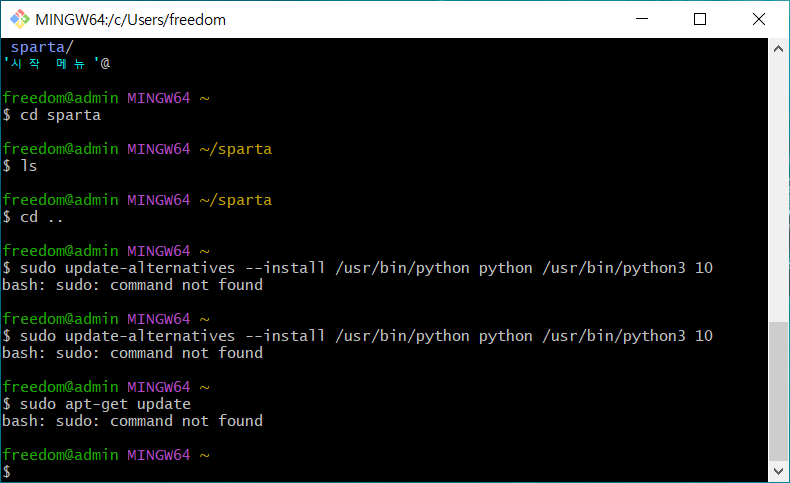Image resolution: width=790 pixels, height=483 pixels.
Task: Click the scrollbar up arrow
Action: 778,49
